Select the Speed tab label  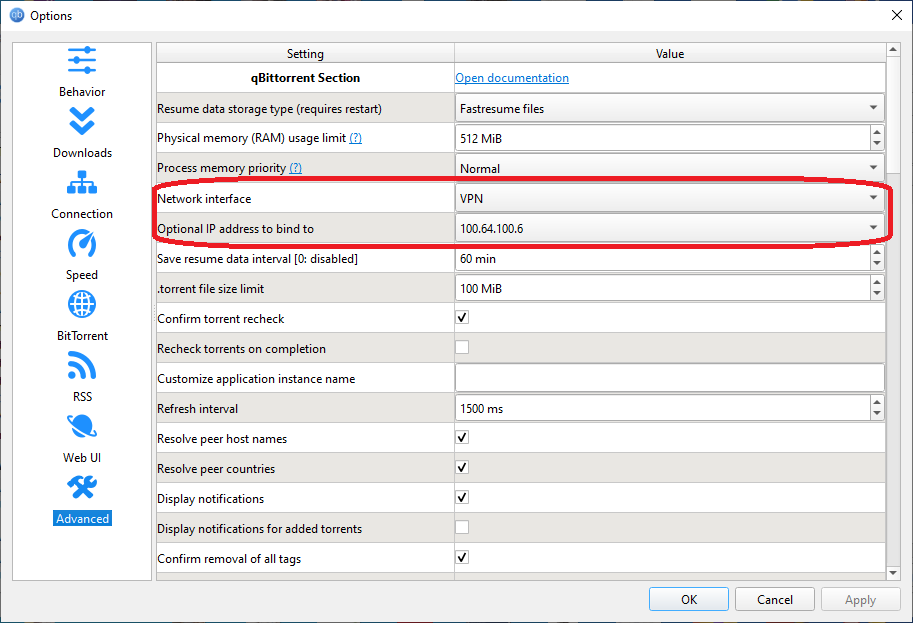[82, 275]
